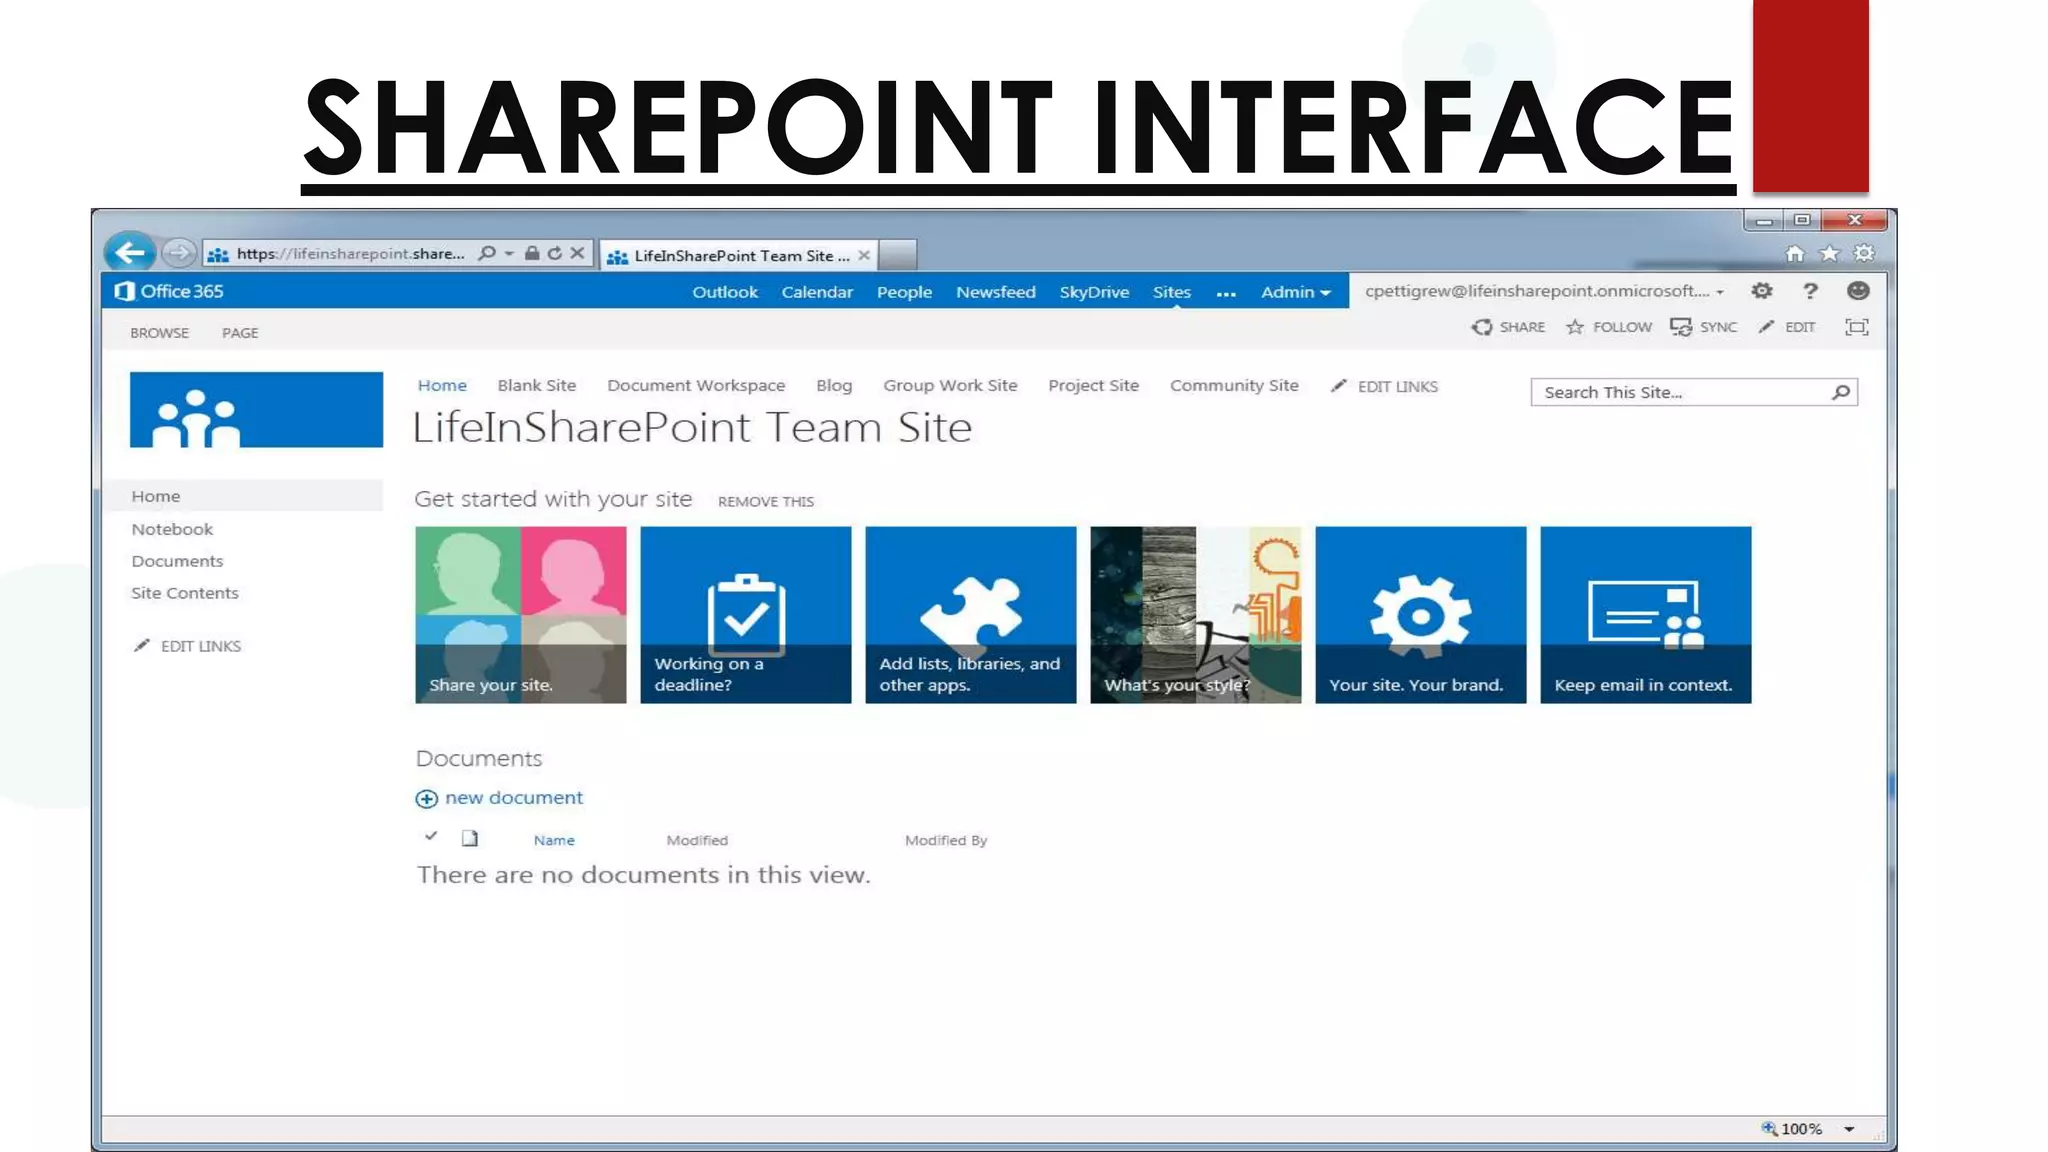Click the Office 365 logo

(x=169, y=291)
